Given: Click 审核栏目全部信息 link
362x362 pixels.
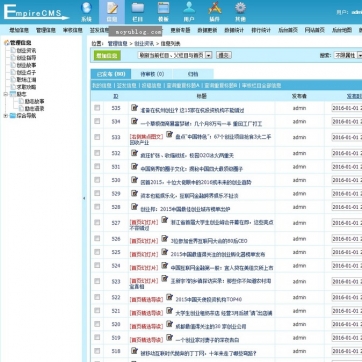Looking at the screenshot, I should click(x=261, y=86).
